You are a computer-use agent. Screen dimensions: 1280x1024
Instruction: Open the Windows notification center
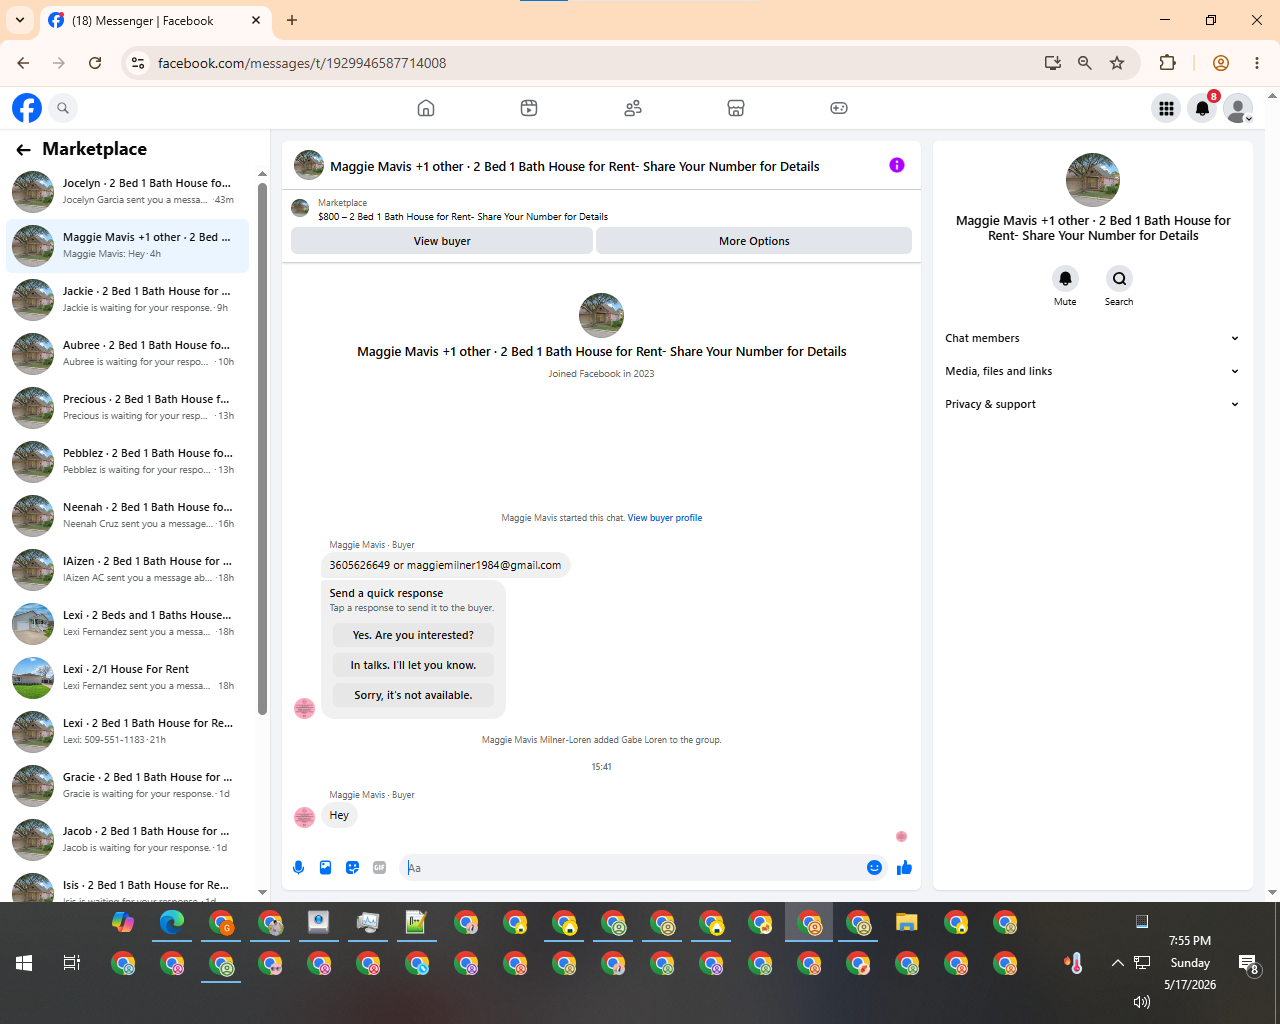pyautogui.click(x=1249, y=964)
